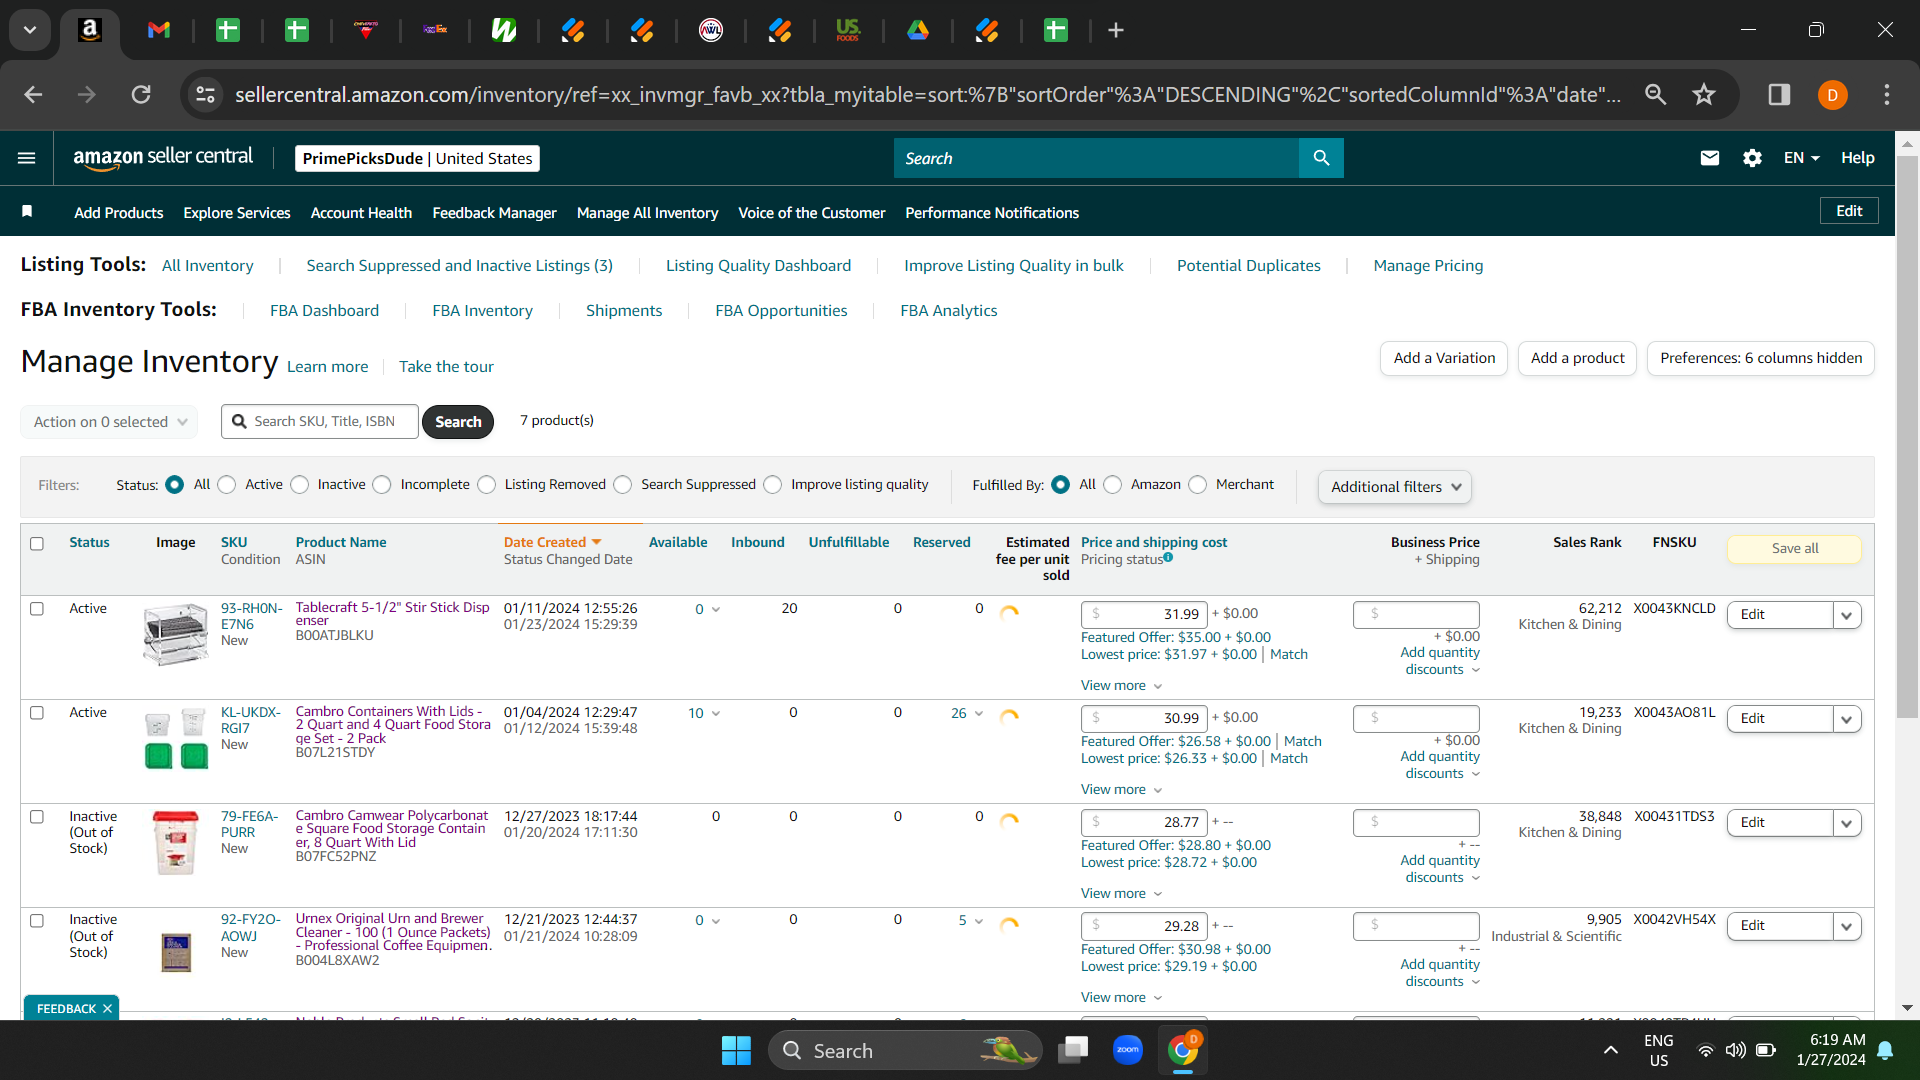The width and height of the screenshot is (1920, 1080).
Task: Close the Feedback tab with X
Action: coord(107,1008)
